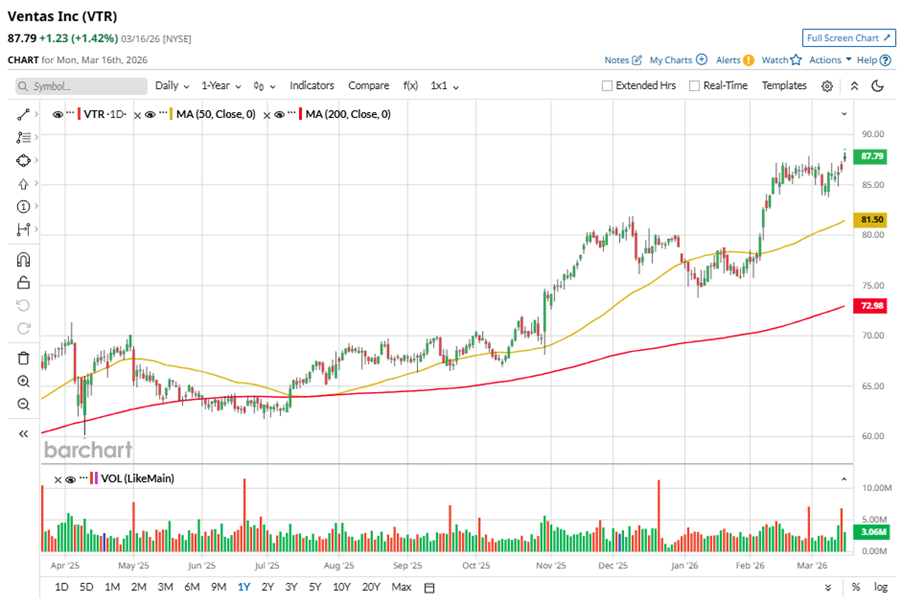The image size is (902, 605).
Task: Open the Help link
Action: tap(874, 60)
